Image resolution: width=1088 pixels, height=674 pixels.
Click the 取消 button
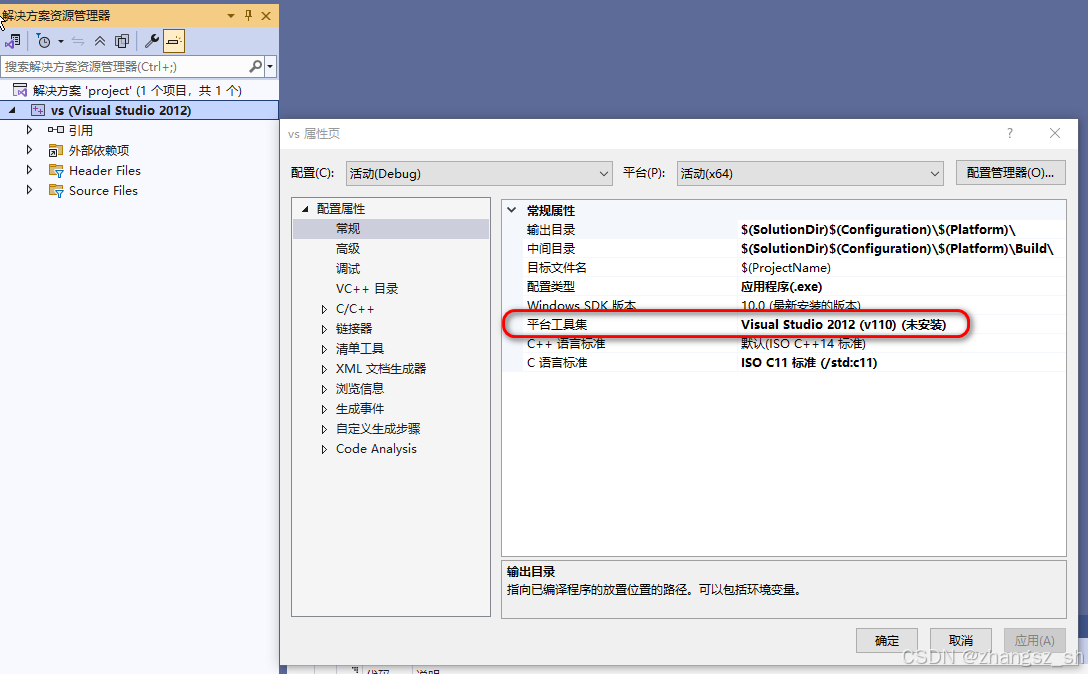pos(960,641)
